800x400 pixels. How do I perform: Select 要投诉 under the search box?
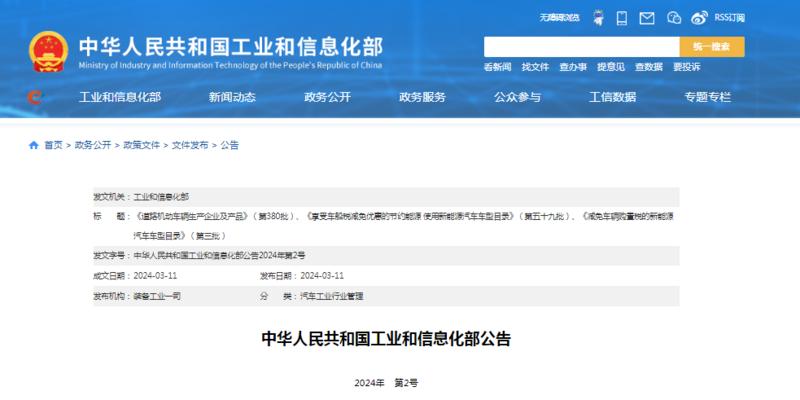click(687, 67)
